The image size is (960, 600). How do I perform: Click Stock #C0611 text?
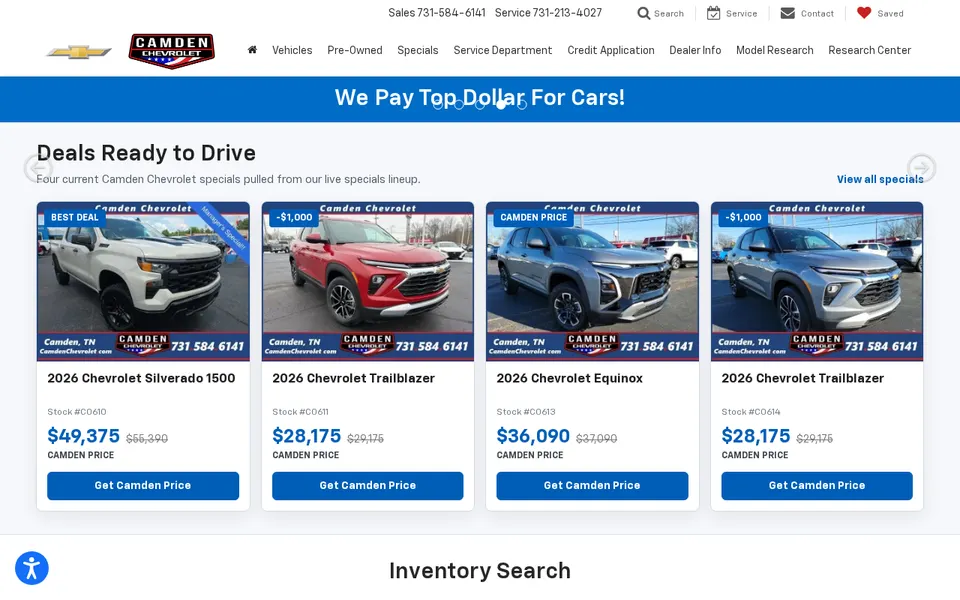pyautogui.click(x=301, y=412)
